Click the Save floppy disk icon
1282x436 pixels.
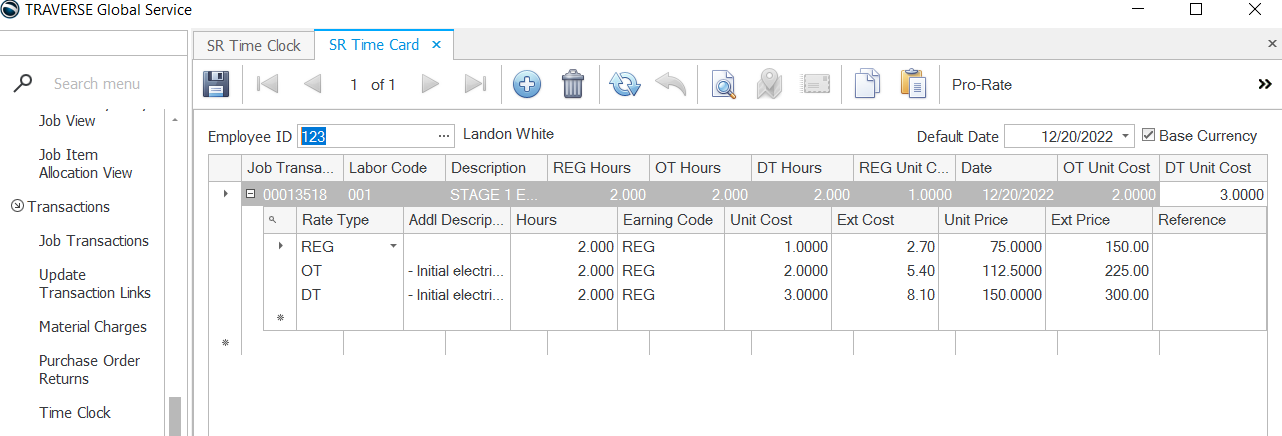[216, 84]
